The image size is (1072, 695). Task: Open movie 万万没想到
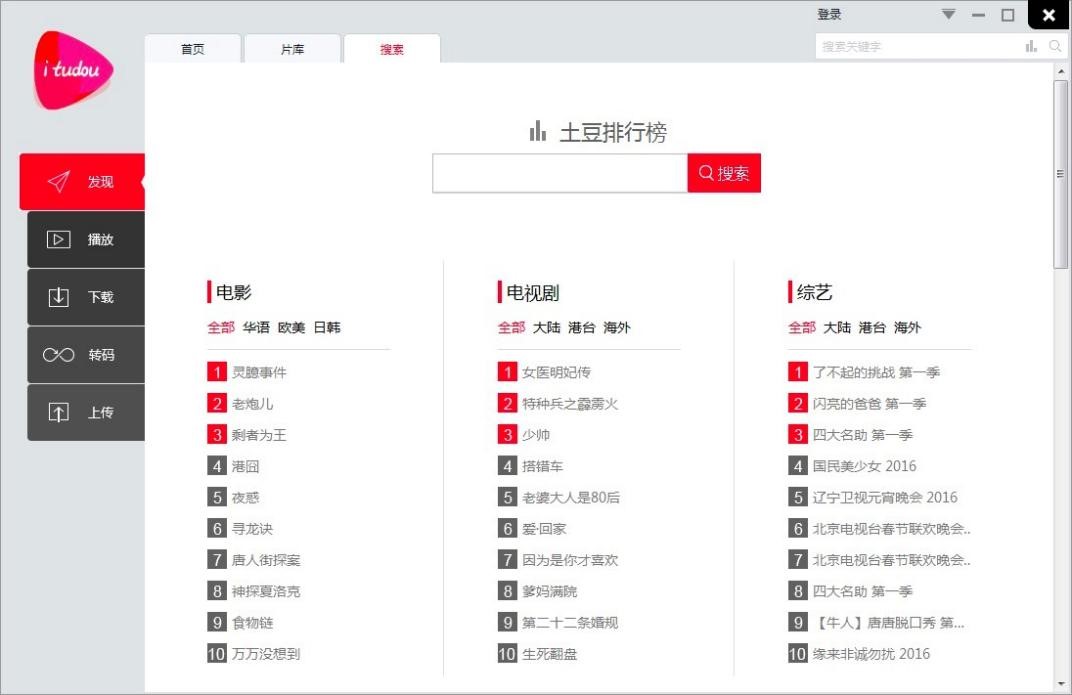[x=266, y=654]
